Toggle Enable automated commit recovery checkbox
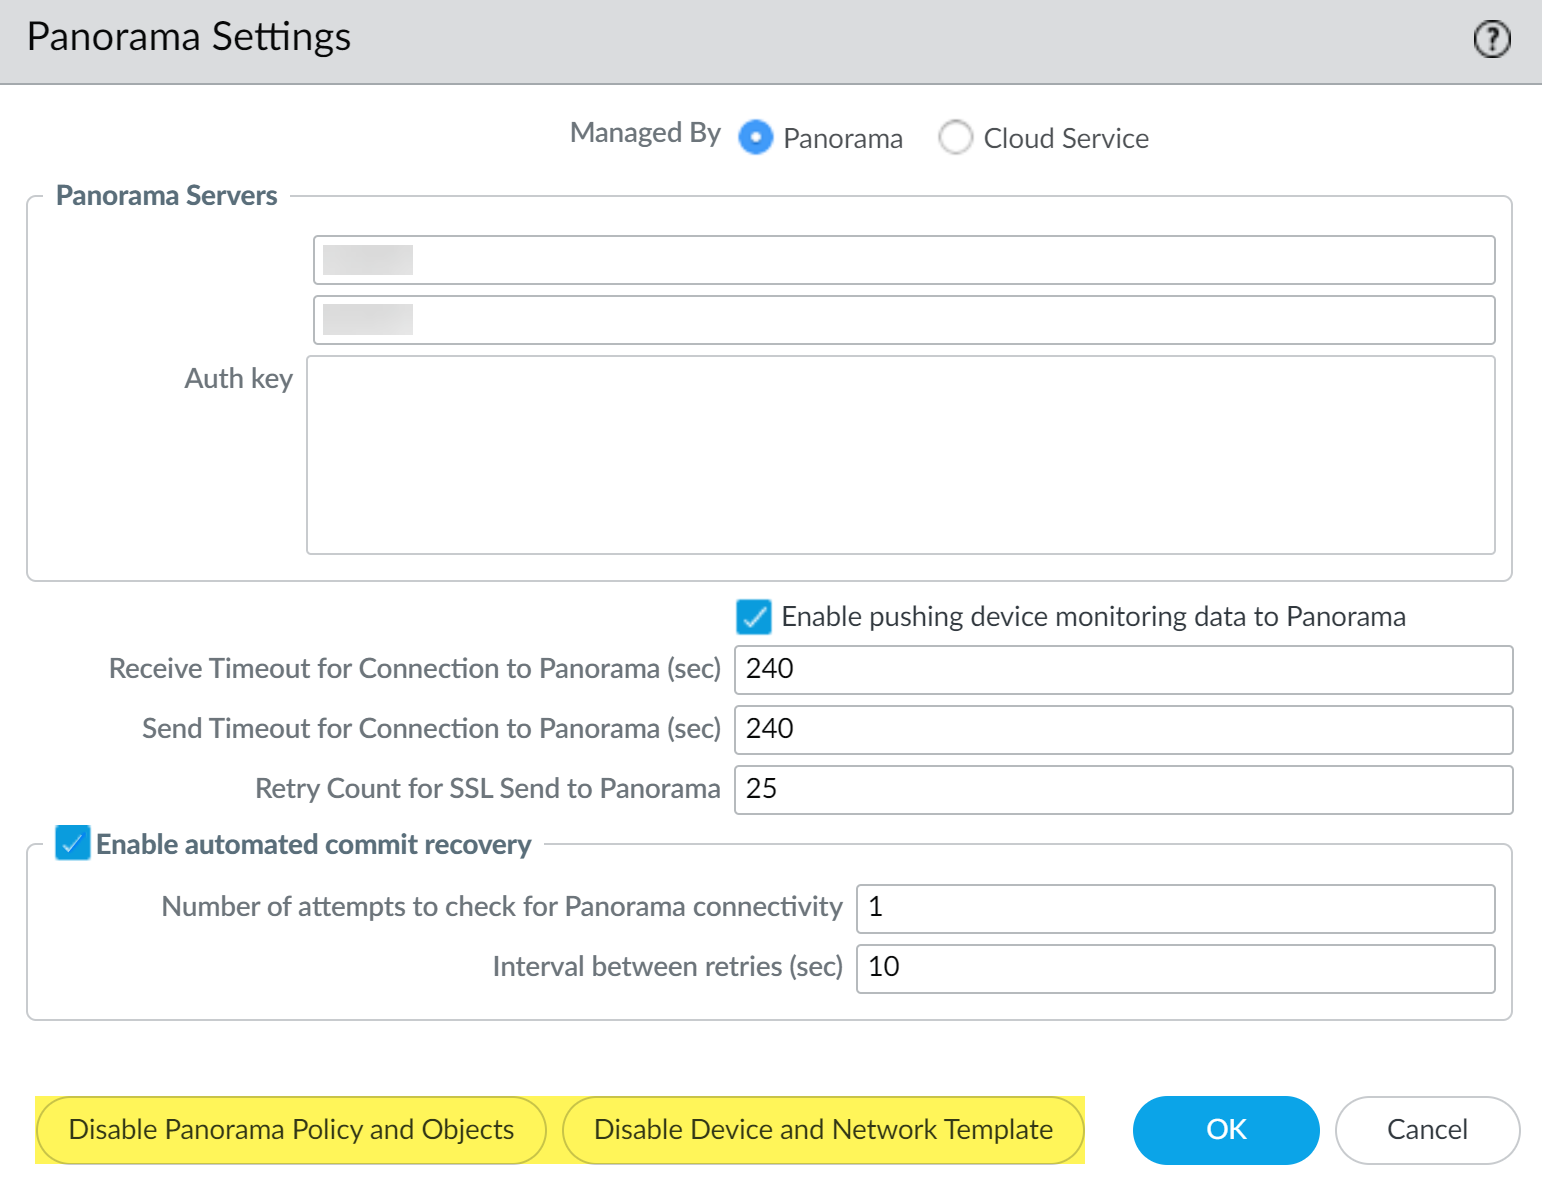1542x1203 pixels. tap(73, 844)
